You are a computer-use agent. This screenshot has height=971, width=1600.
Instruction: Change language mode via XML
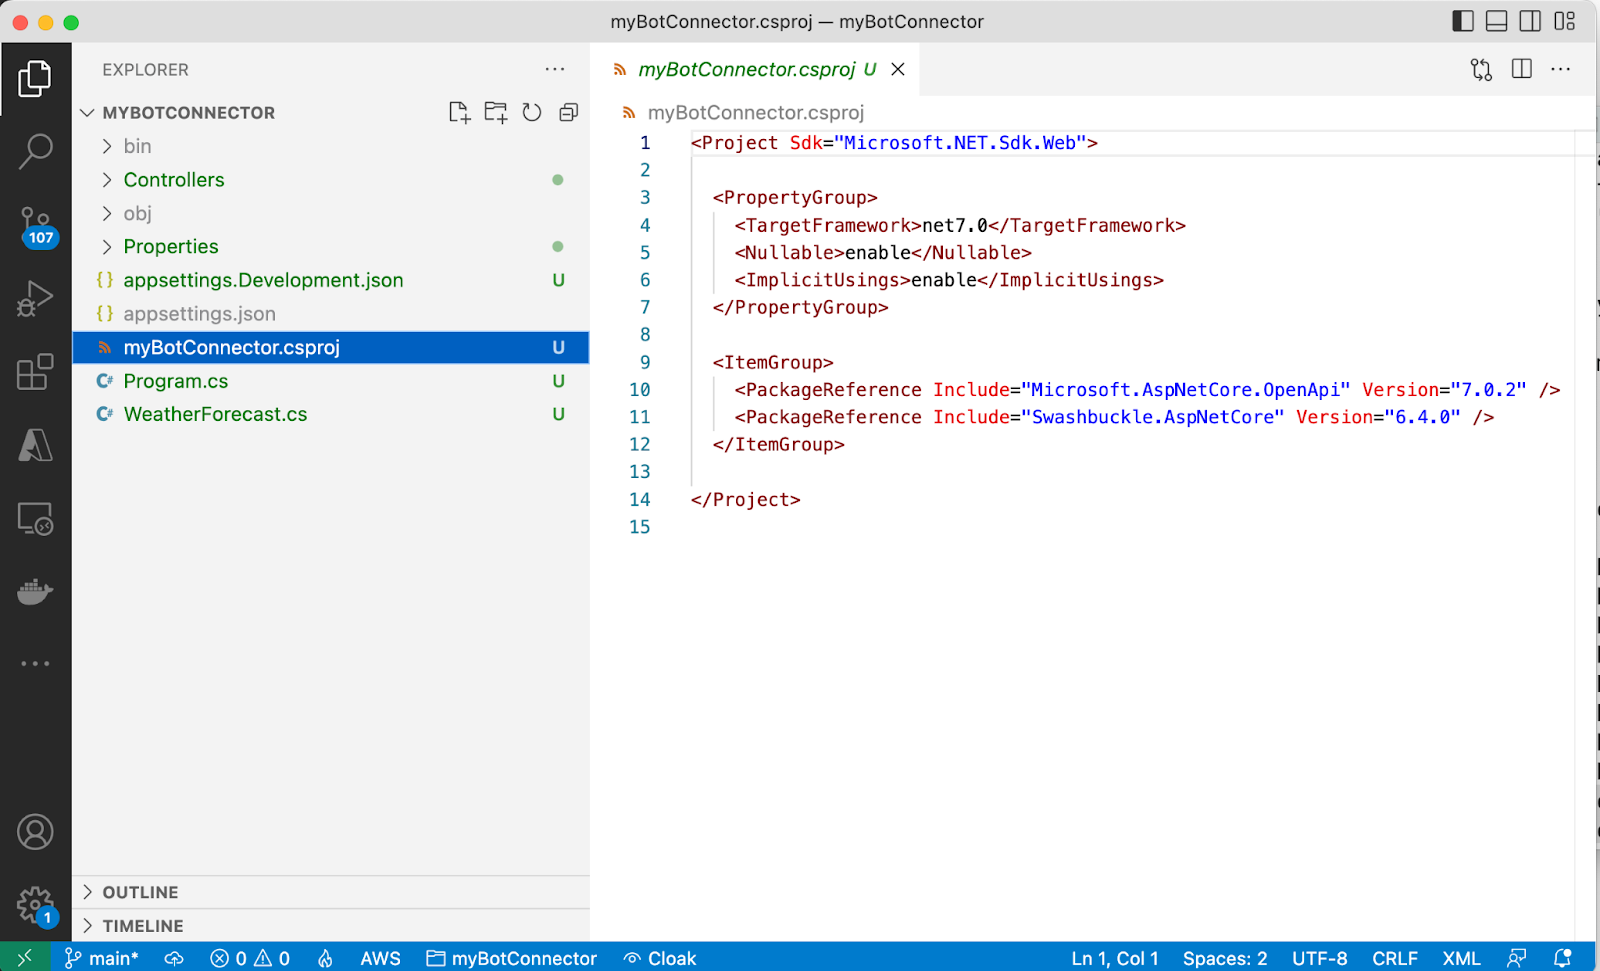tap(1461, 958)
